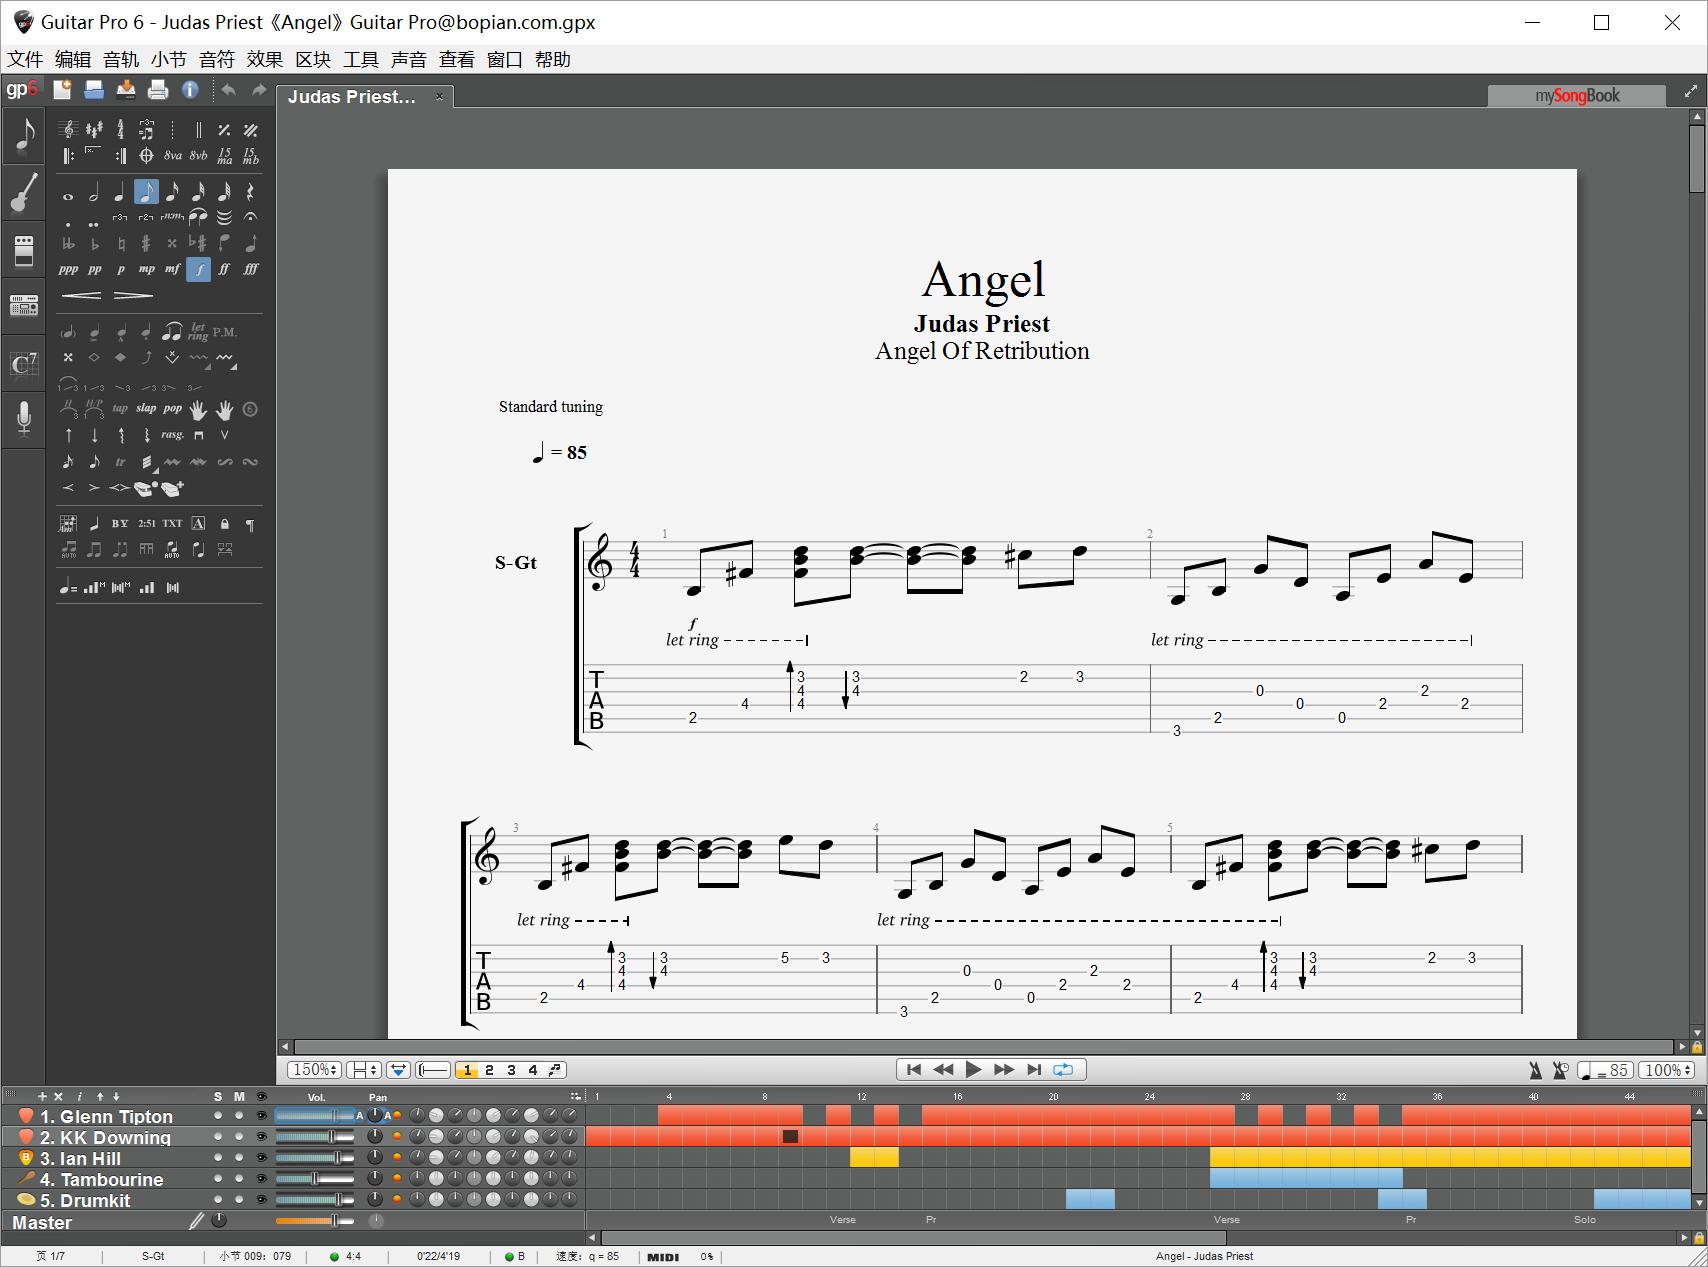Set the key signature
Image resolution: width=1708 pixels, height=1267 pixels.
(x=94, y=129)
